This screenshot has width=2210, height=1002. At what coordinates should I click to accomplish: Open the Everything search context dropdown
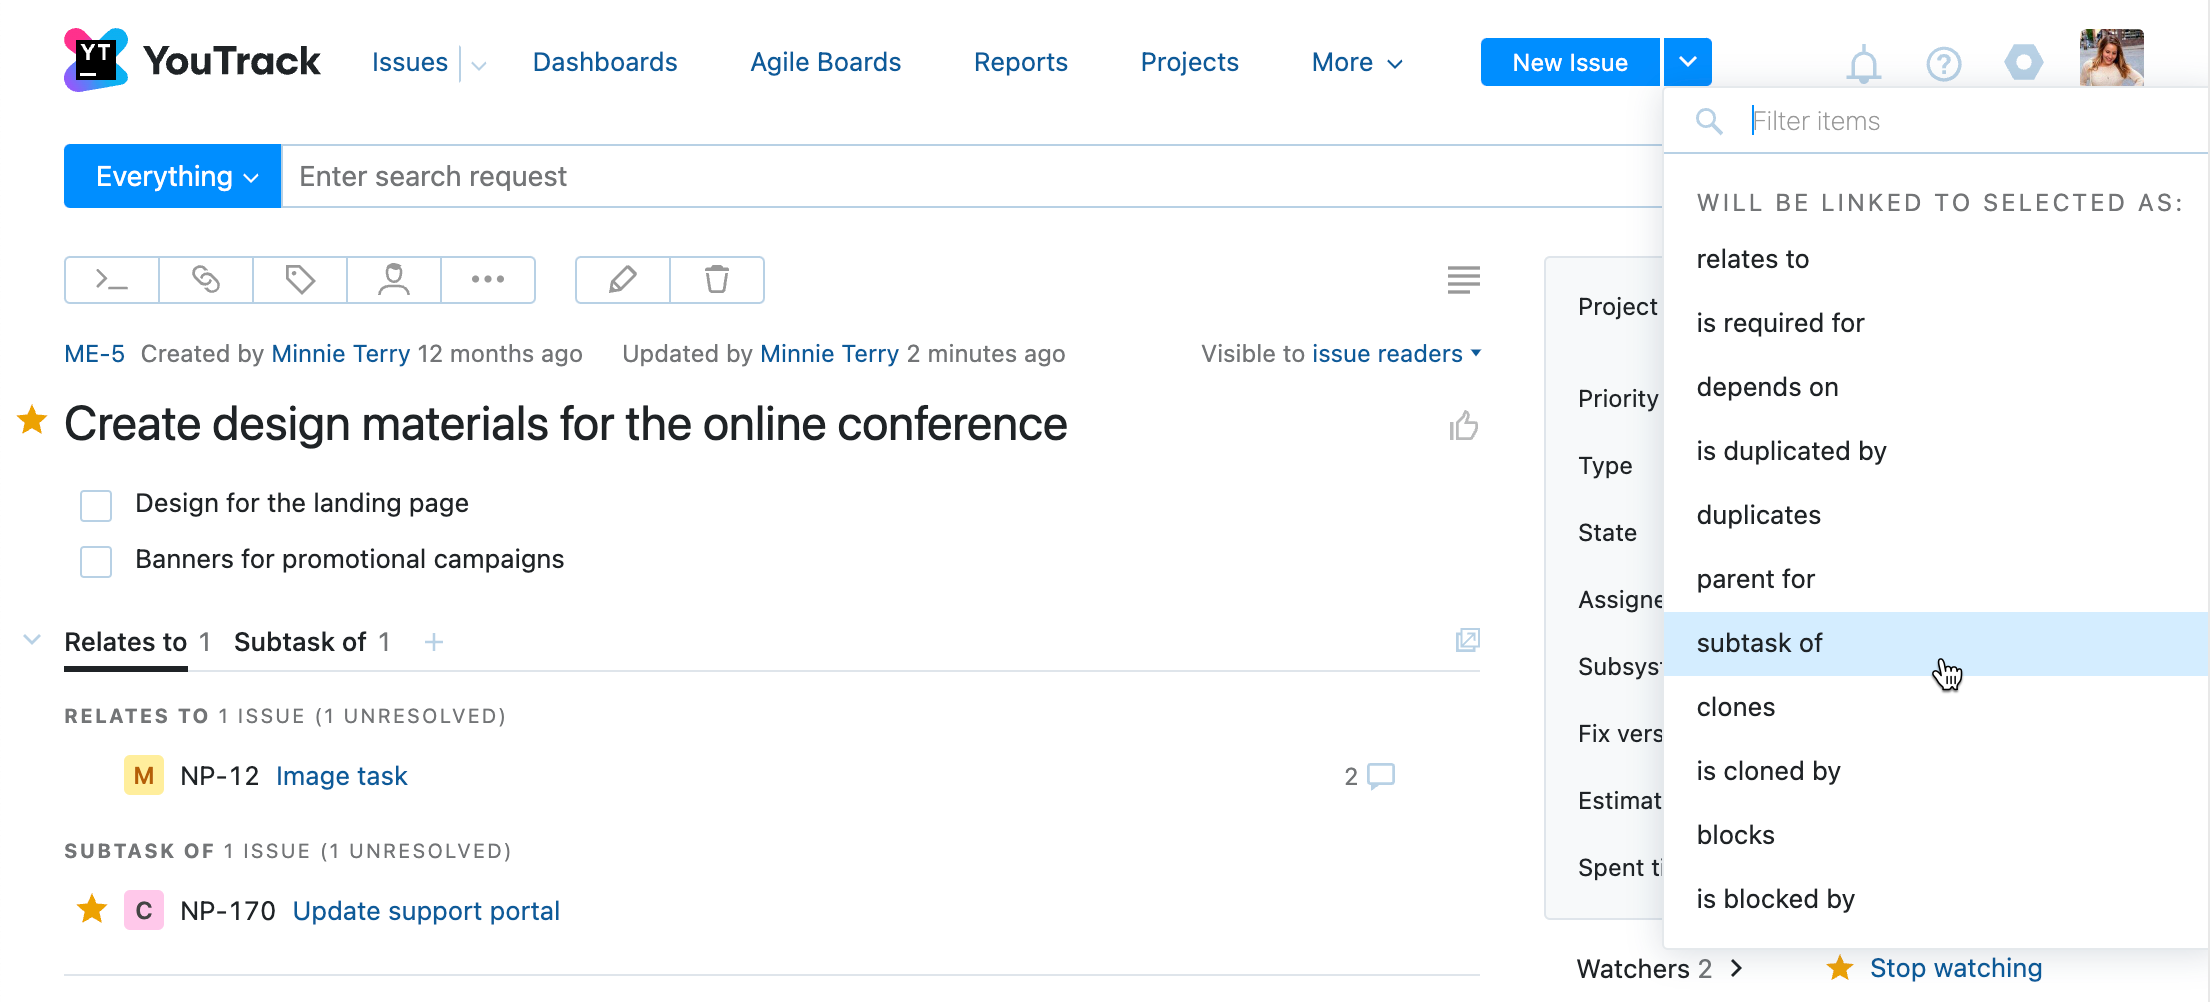[171, 176]
